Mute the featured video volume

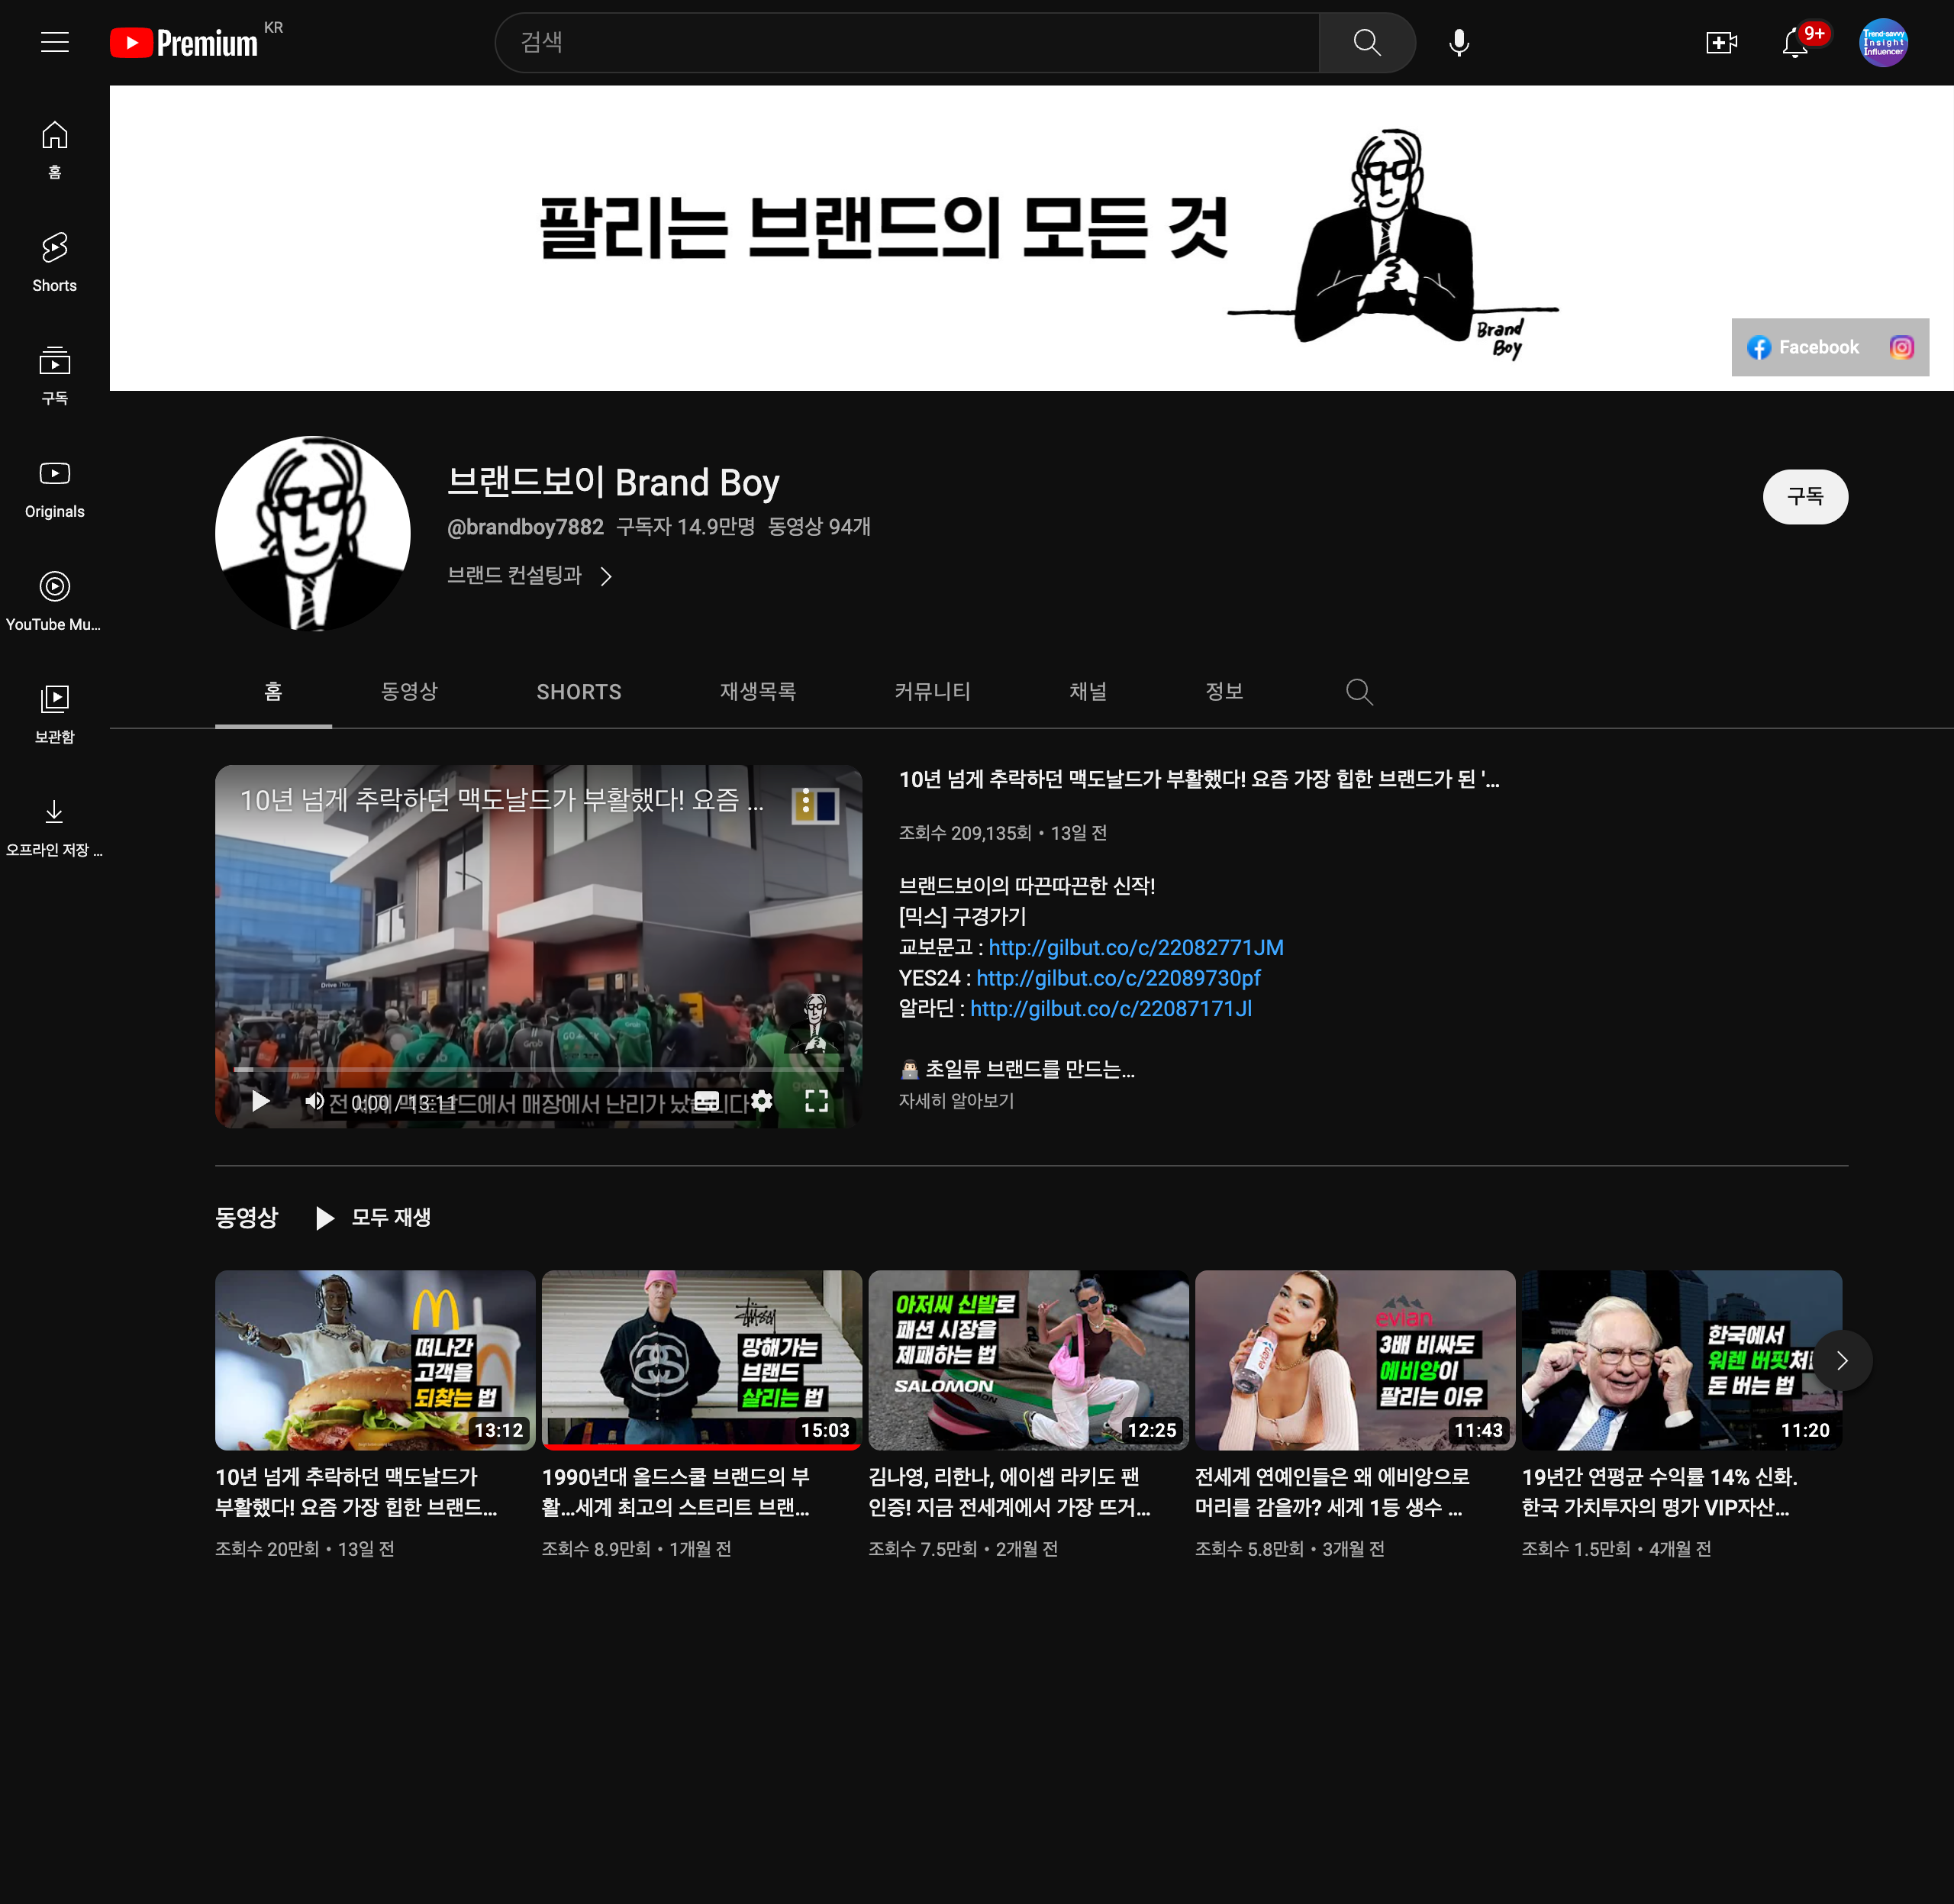click(314, 1101)
